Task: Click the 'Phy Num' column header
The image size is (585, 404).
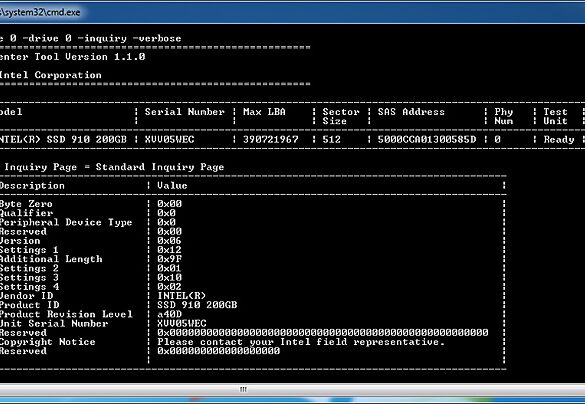Action: [504, 116]
